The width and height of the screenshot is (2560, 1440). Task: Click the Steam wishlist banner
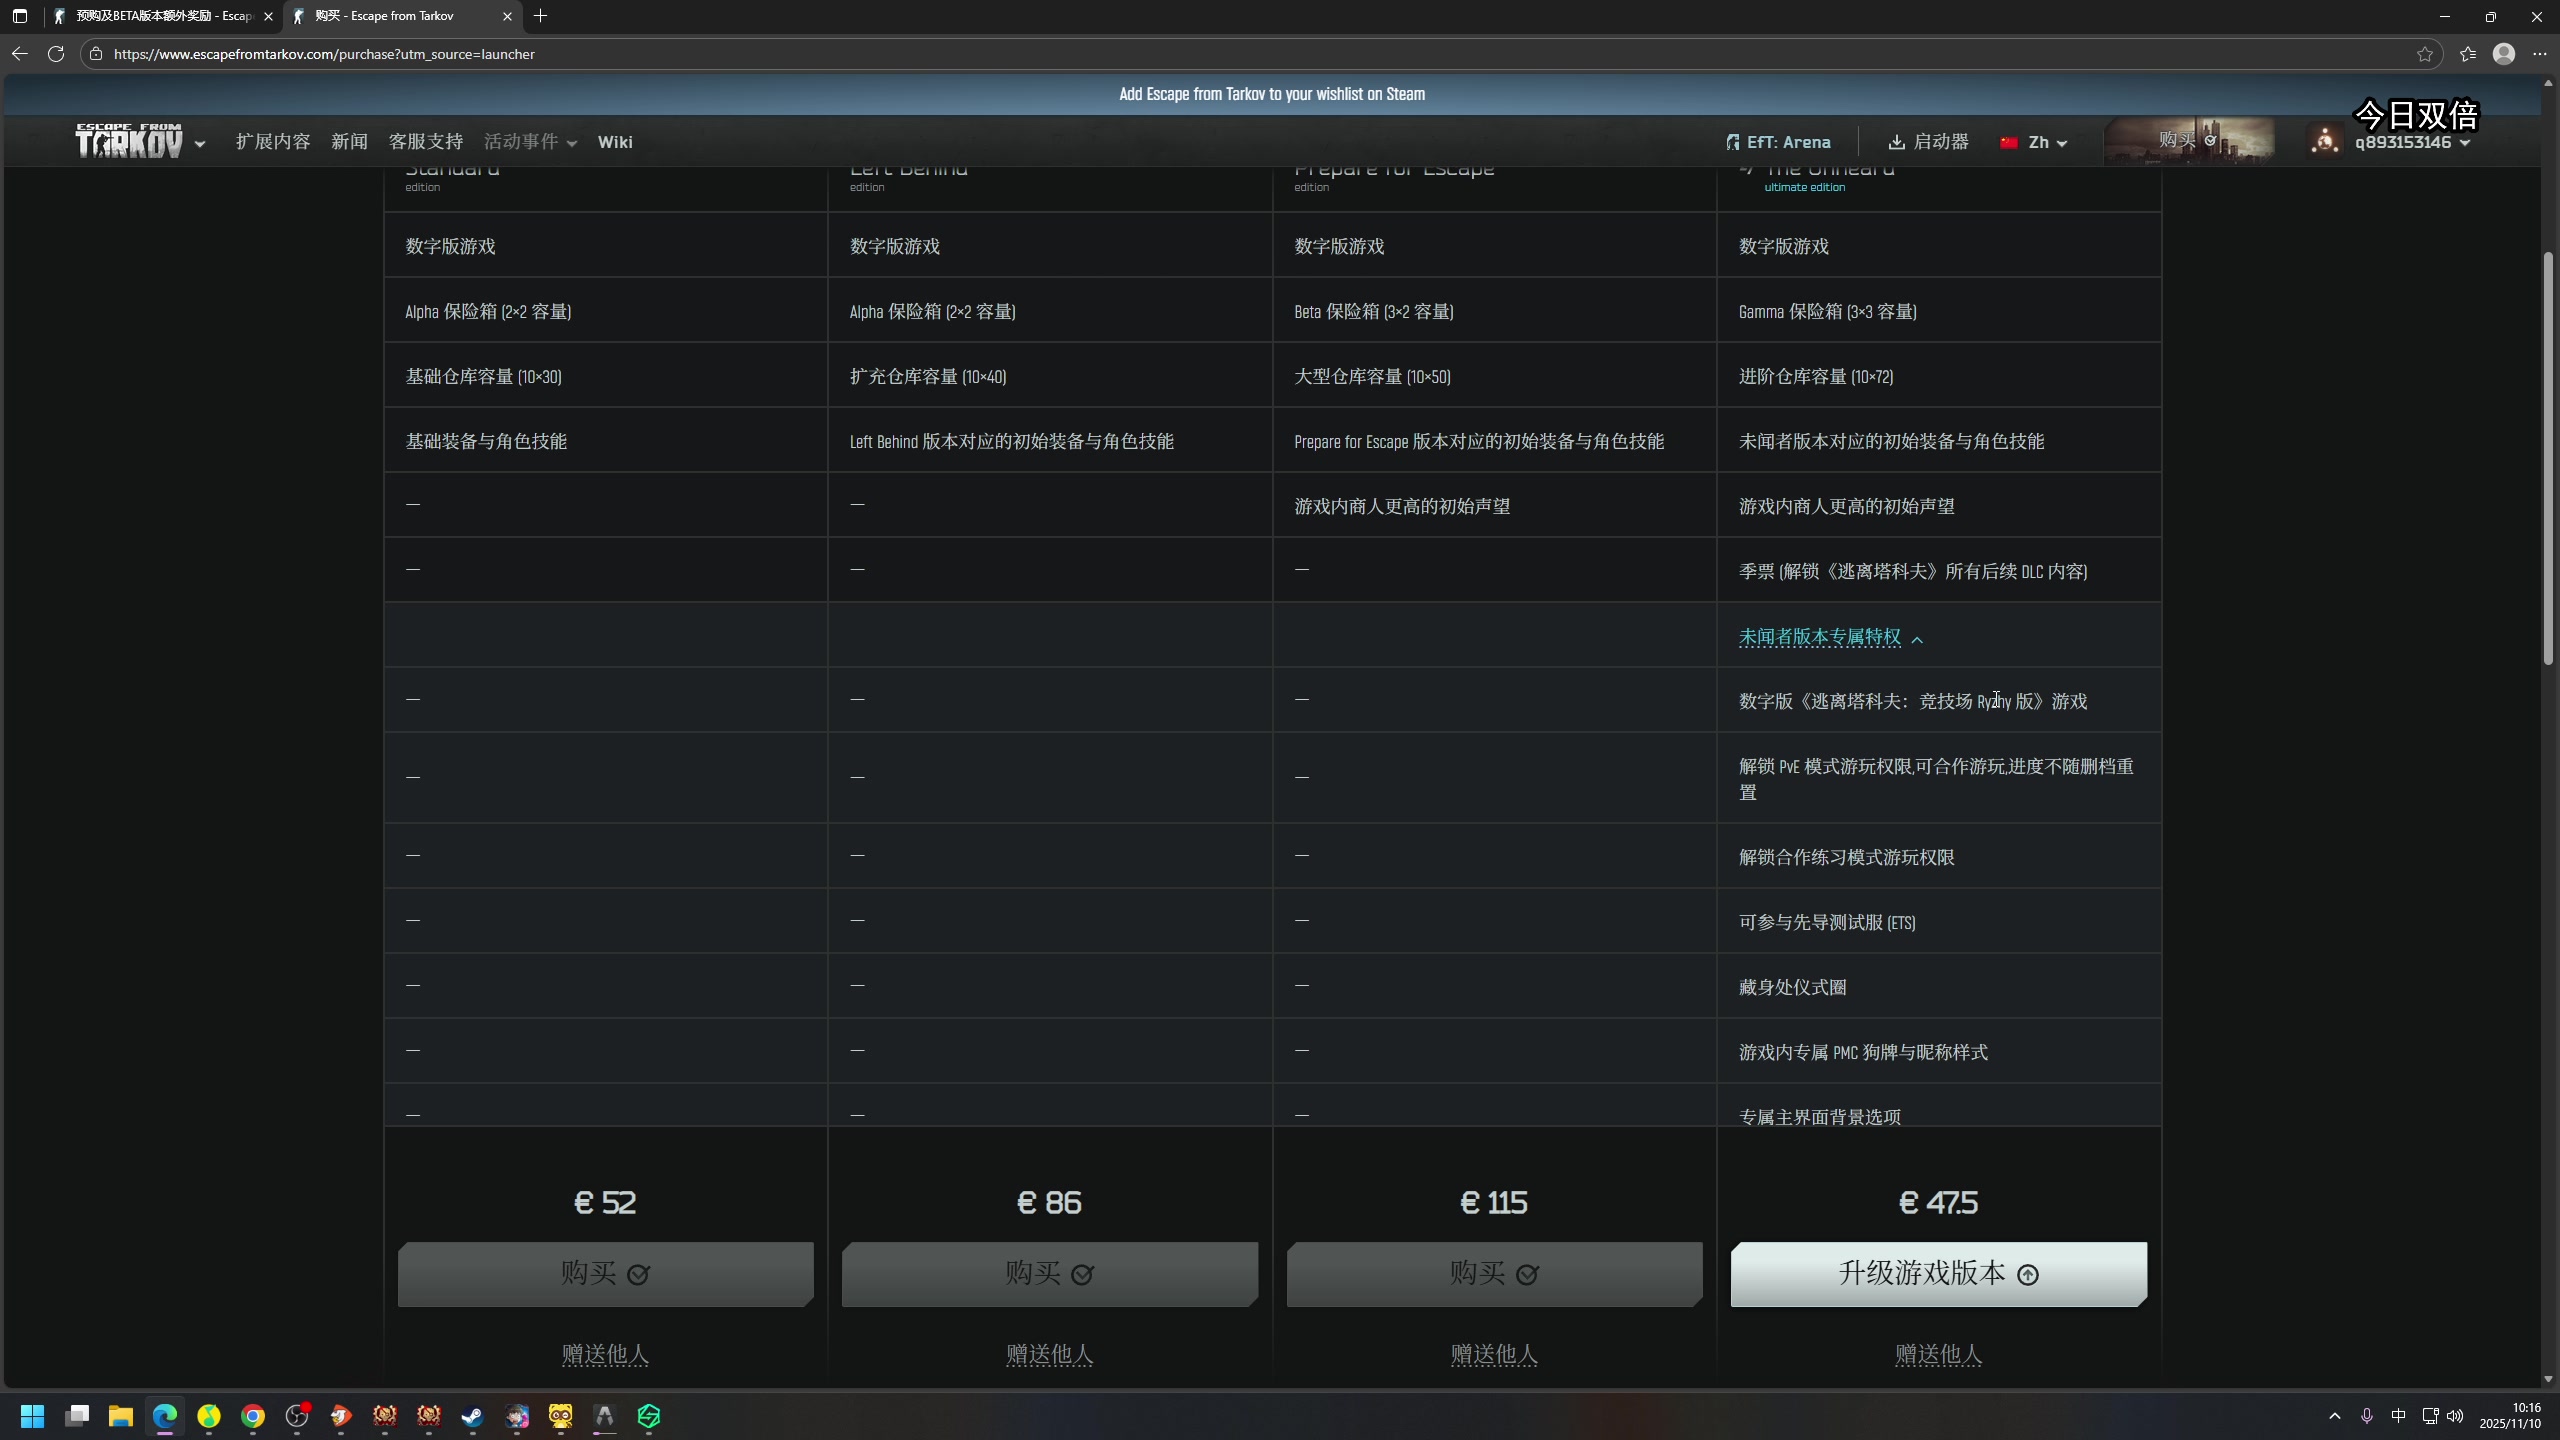(x=1272, y=94)
